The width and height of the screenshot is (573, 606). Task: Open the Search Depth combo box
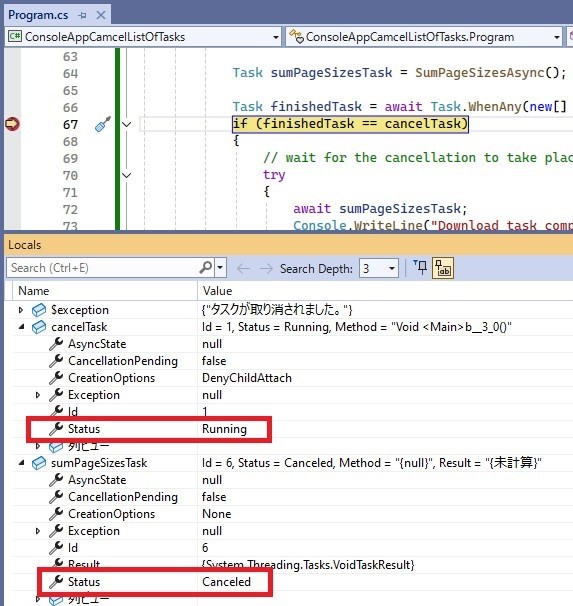pos(379,268)
